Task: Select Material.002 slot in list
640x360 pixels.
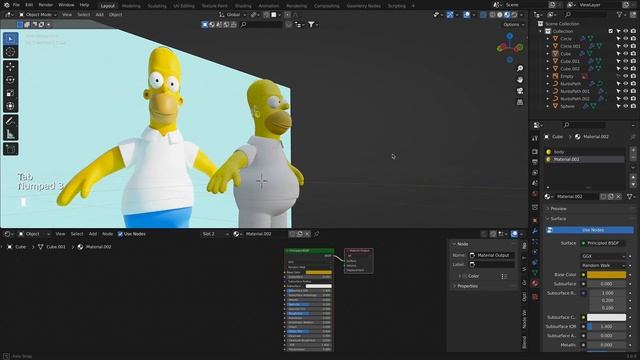Action: click(584, 159)
